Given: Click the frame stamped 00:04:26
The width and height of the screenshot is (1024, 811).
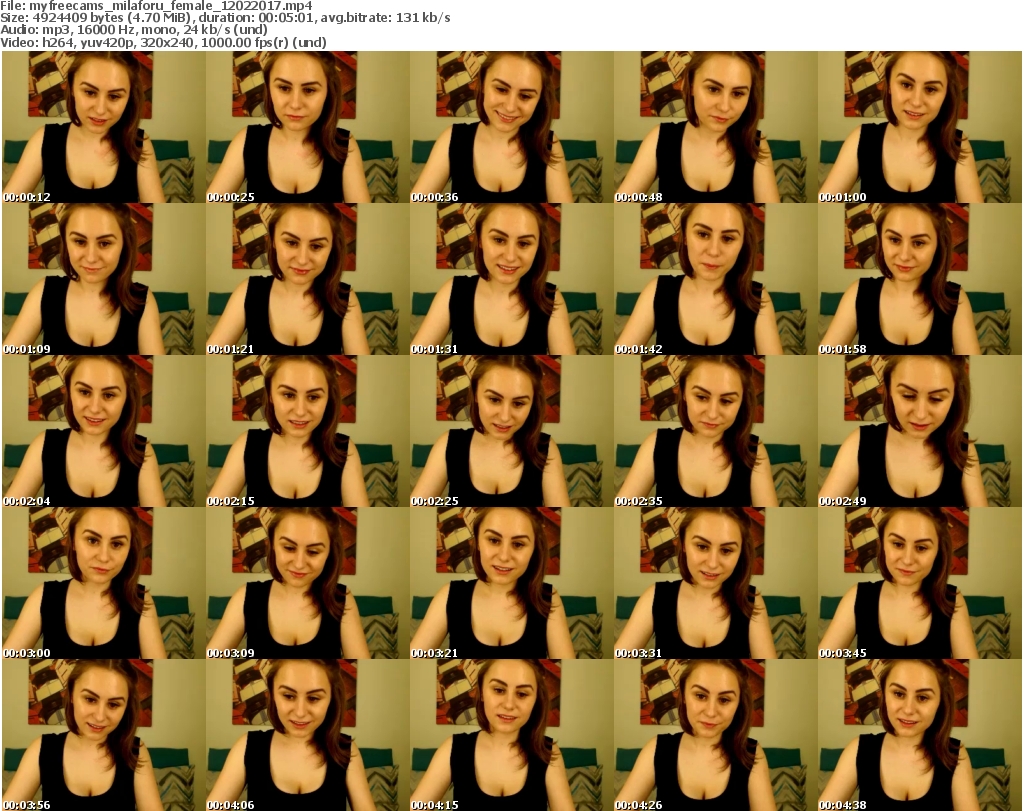Looking at the screenshot, I should click(716, 735).
